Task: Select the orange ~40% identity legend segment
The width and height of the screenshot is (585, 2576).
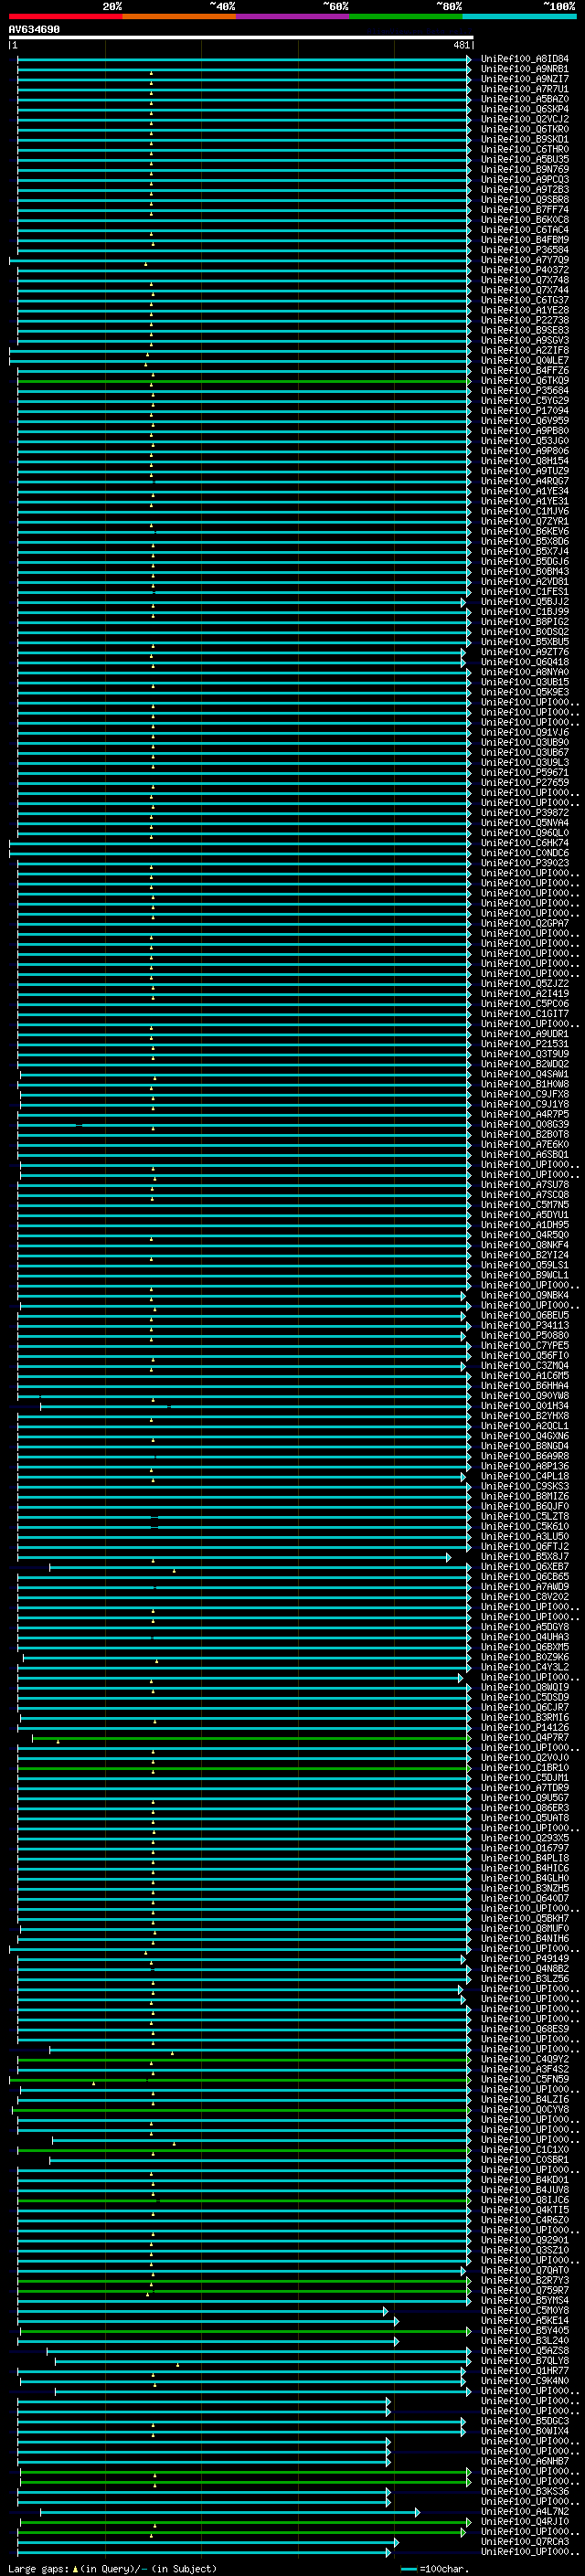Action: 179,16
